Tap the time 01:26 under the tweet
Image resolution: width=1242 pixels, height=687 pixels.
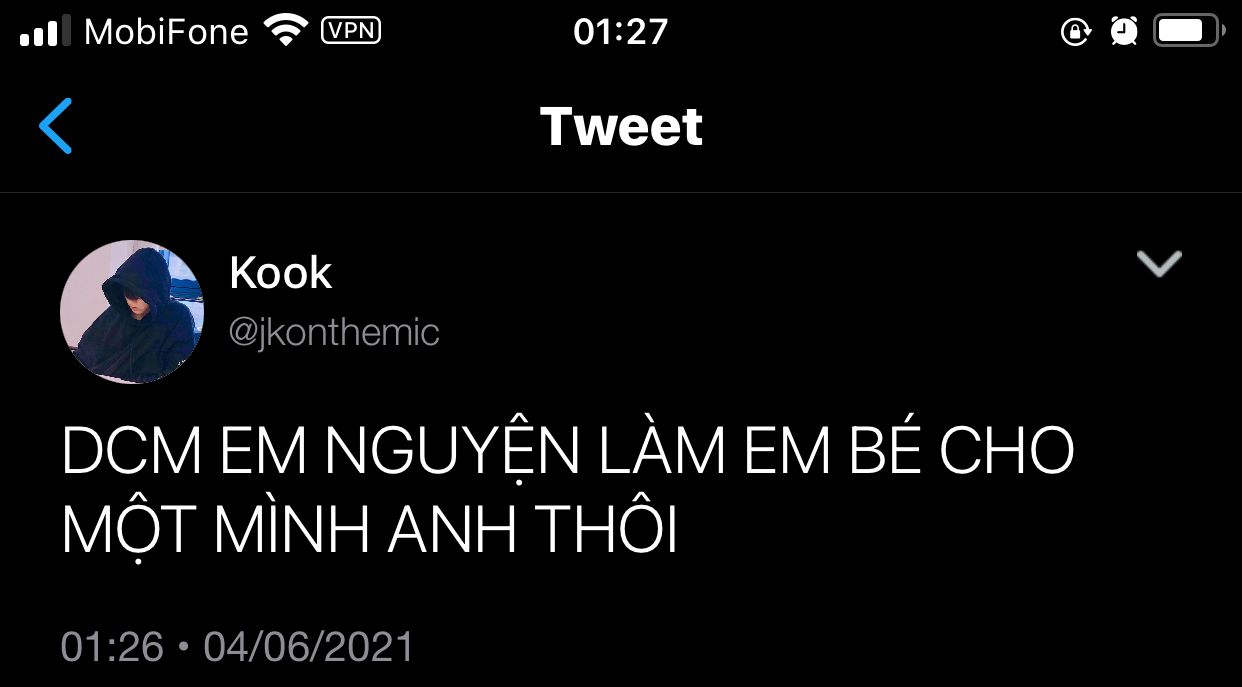112,646
